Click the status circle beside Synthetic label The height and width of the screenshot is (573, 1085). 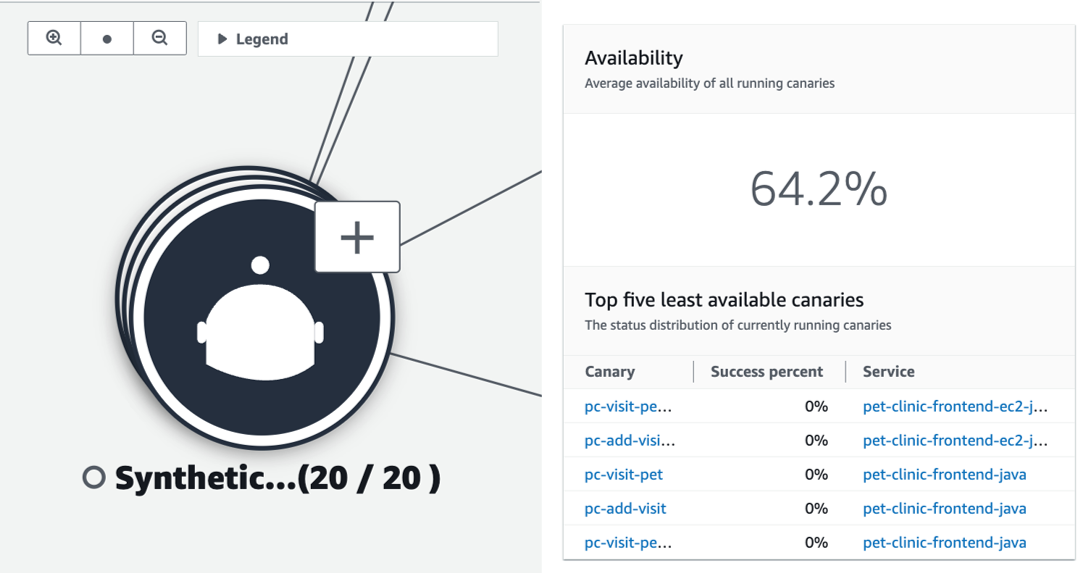(x=94, y=478)
